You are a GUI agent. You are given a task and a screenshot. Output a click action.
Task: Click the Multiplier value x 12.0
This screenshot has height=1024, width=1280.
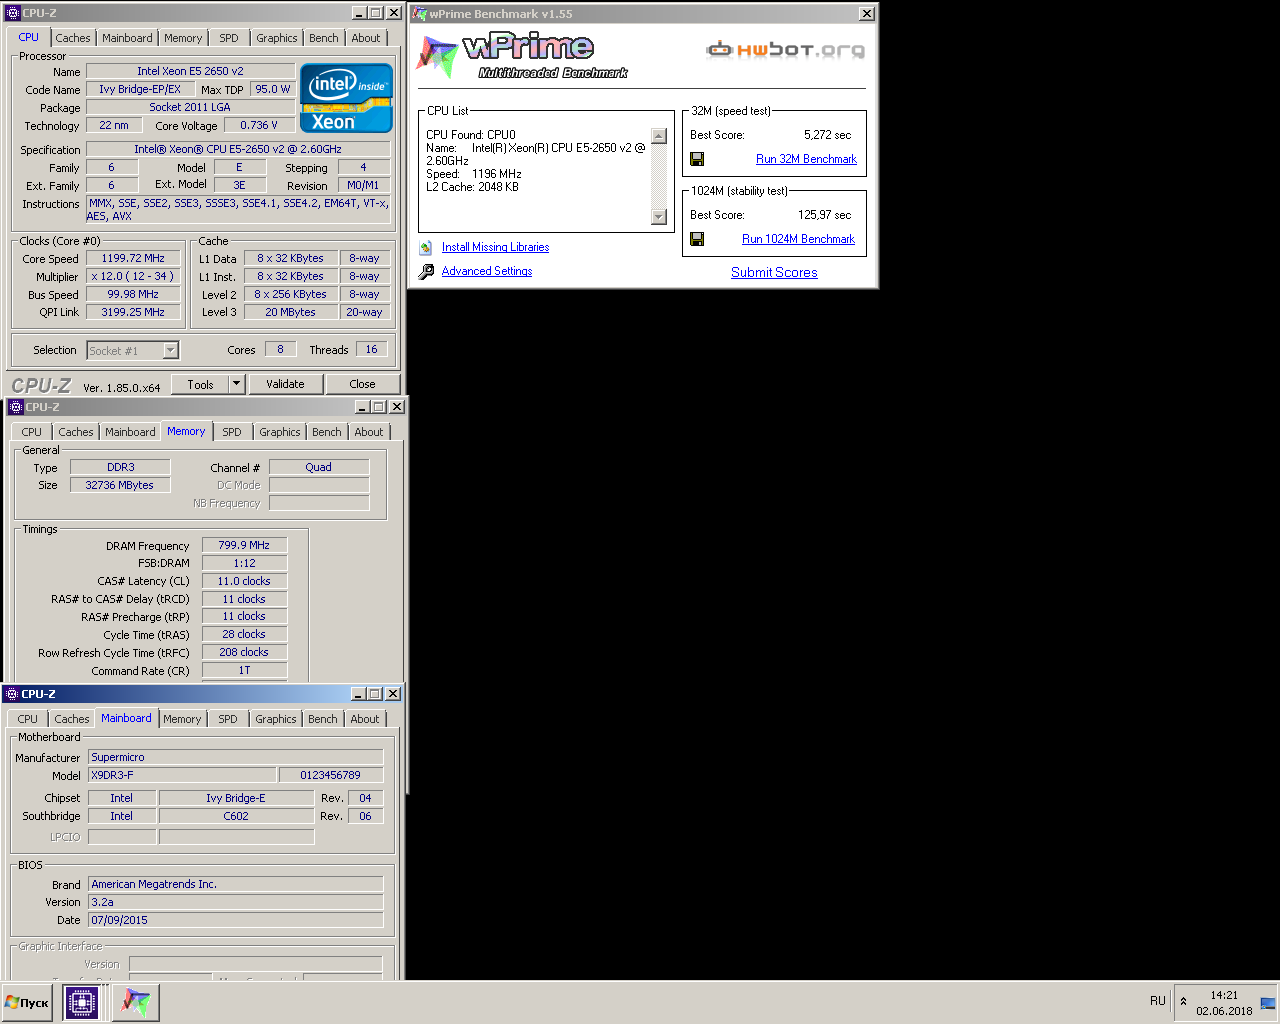click(x=133, y=276)
